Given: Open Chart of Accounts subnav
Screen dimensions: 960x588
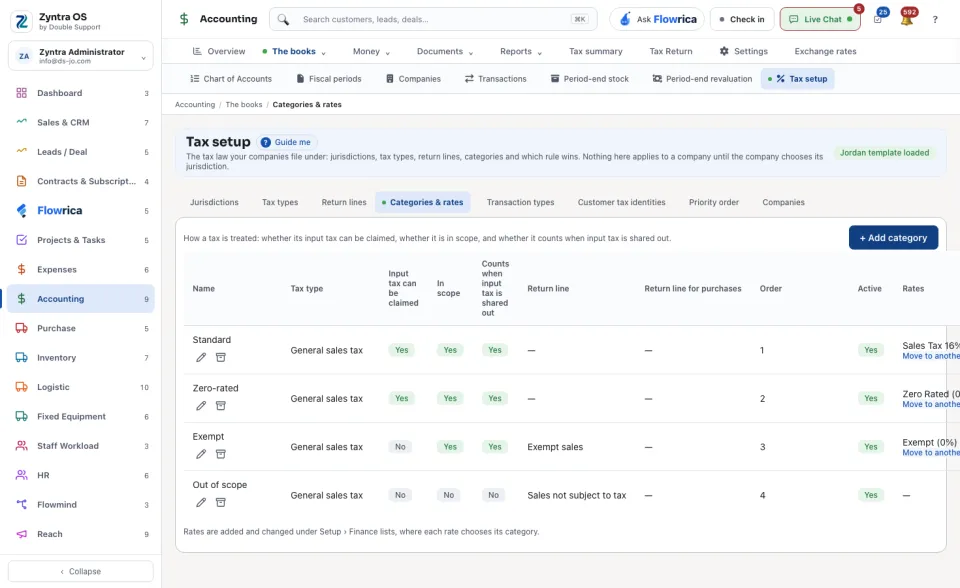Looking at the screenshot, I should coord(231,79).
